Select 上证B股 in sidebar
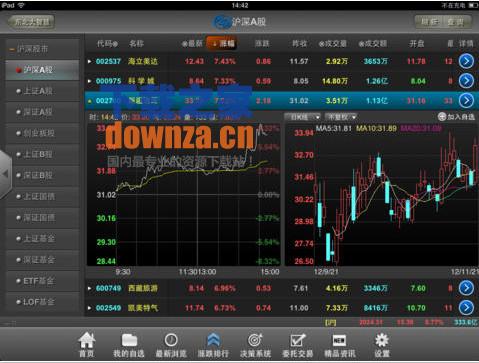The width and height of the screenshot is (479, 363). coord(42,154)
